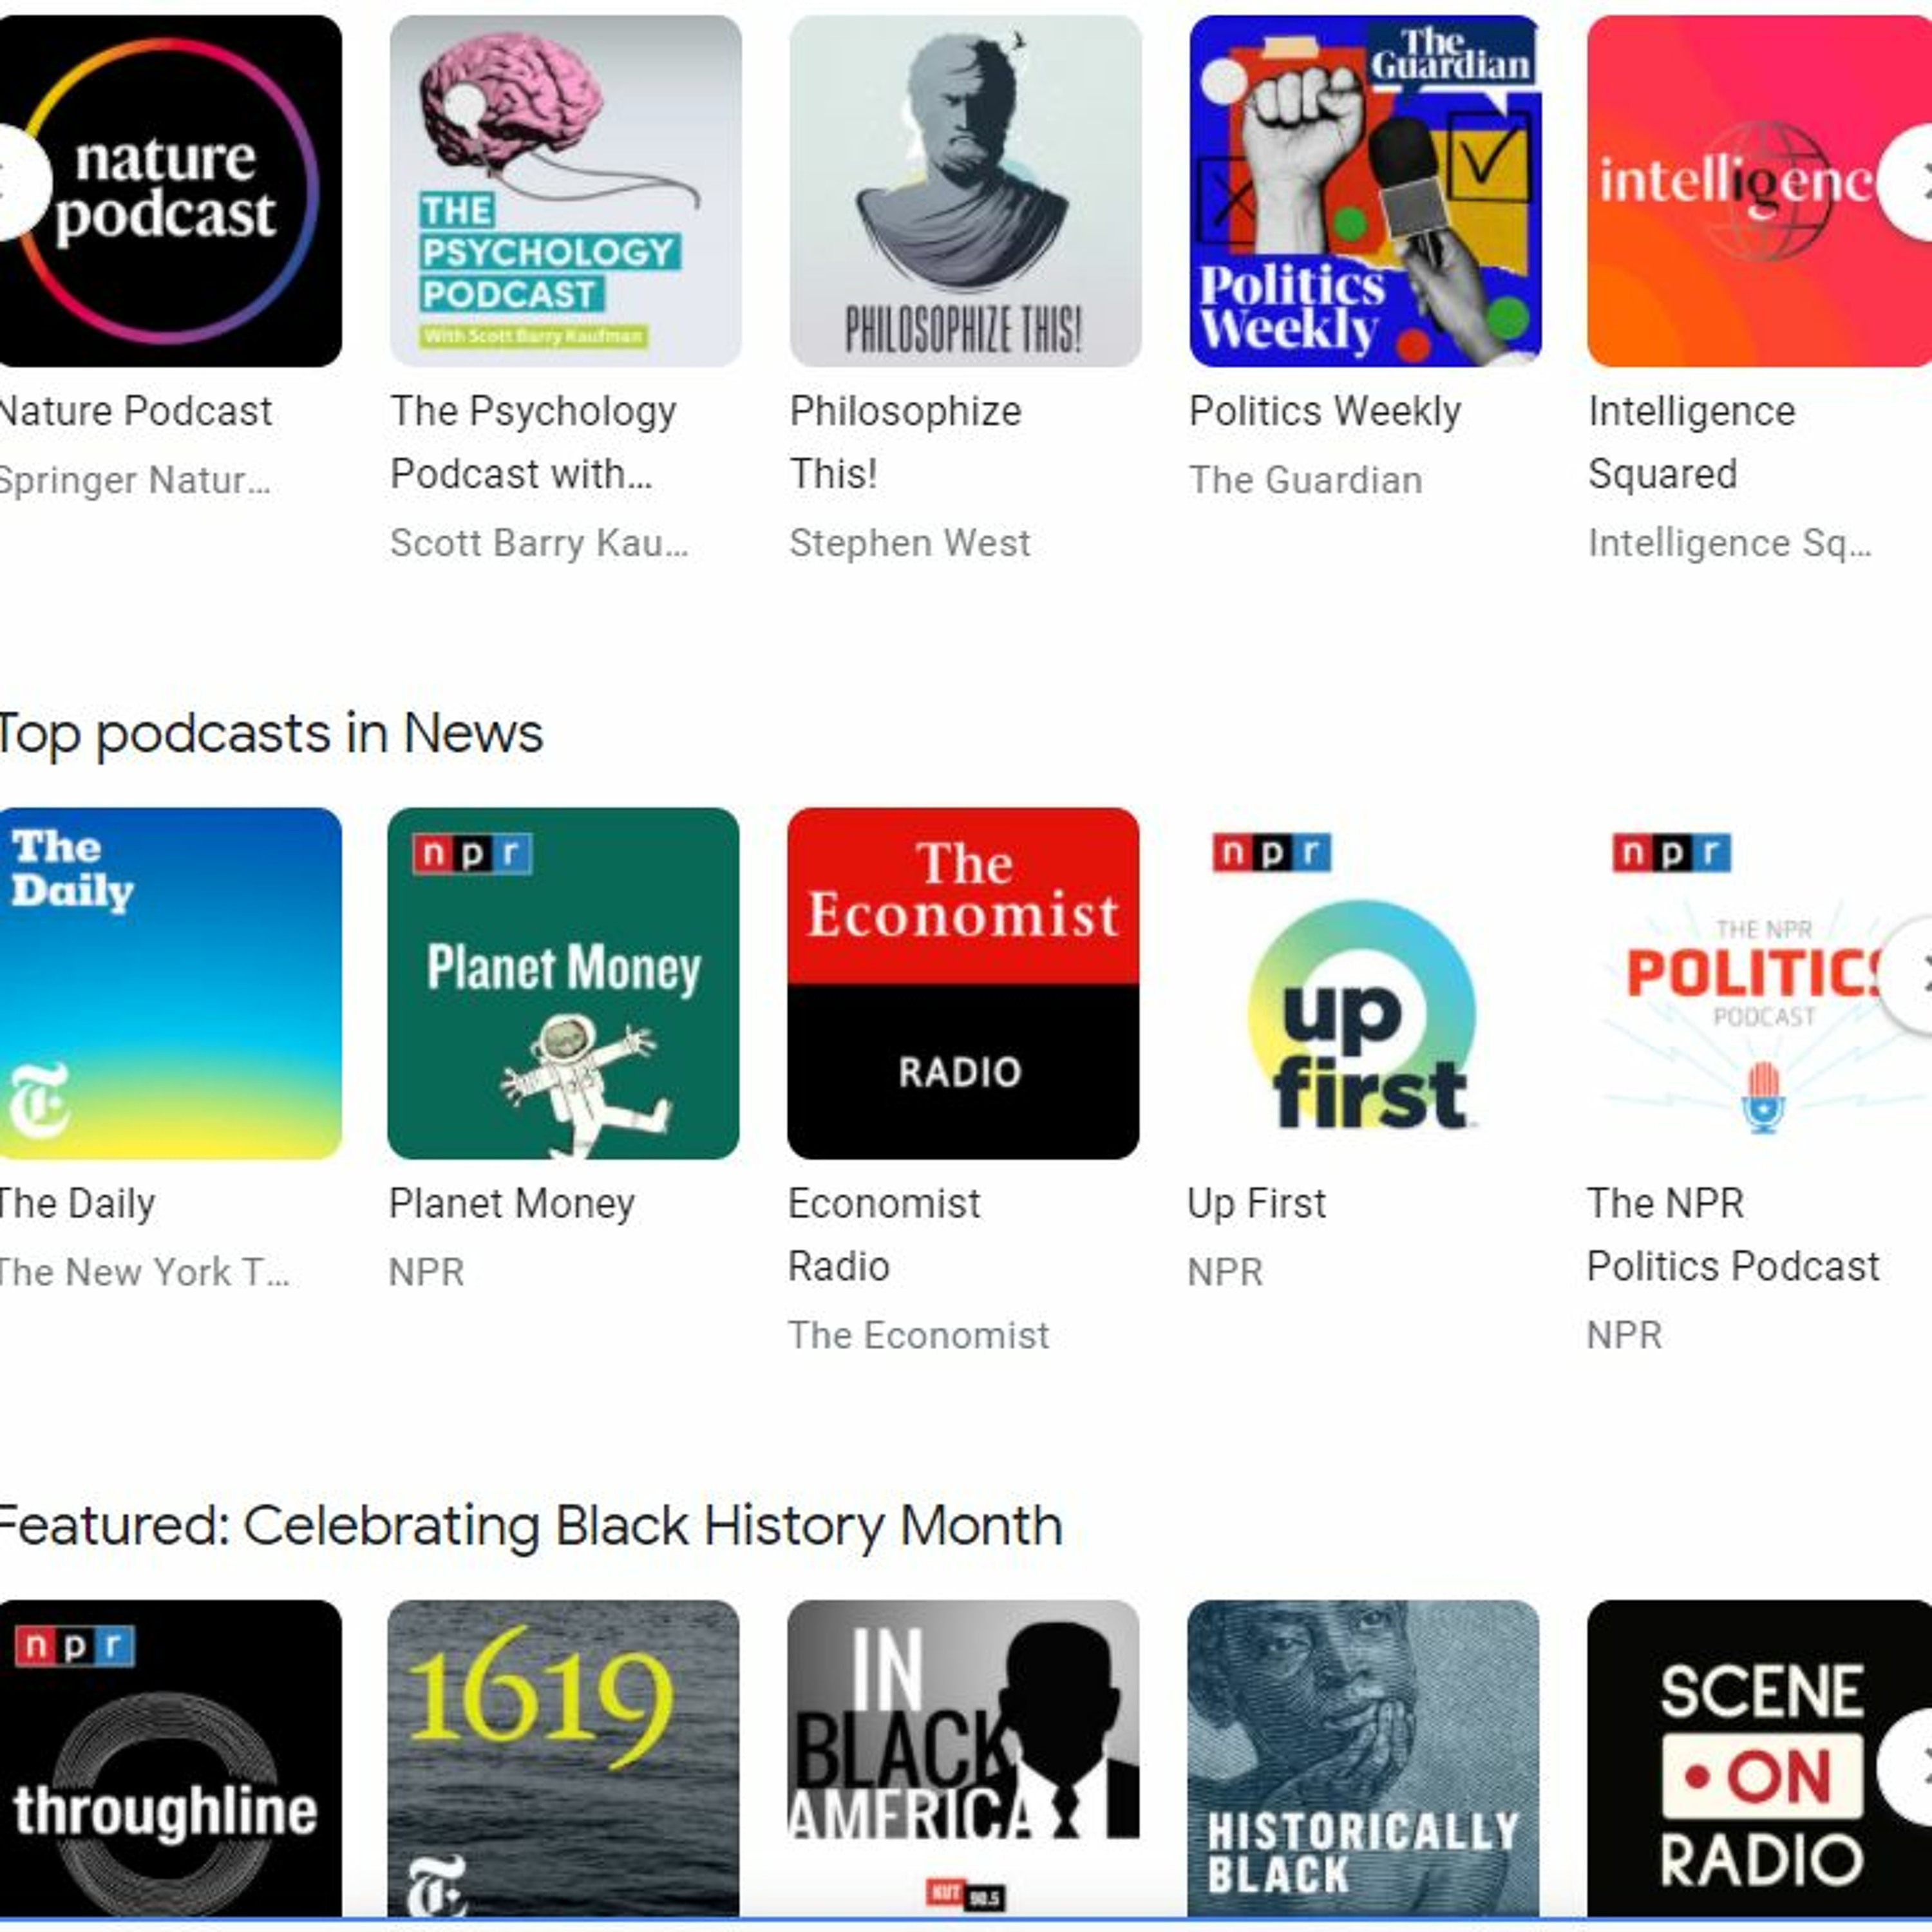This screenshot has width=1932, height=1932.
Task: Open the Nature Podcast cover art
Action: 170,191
